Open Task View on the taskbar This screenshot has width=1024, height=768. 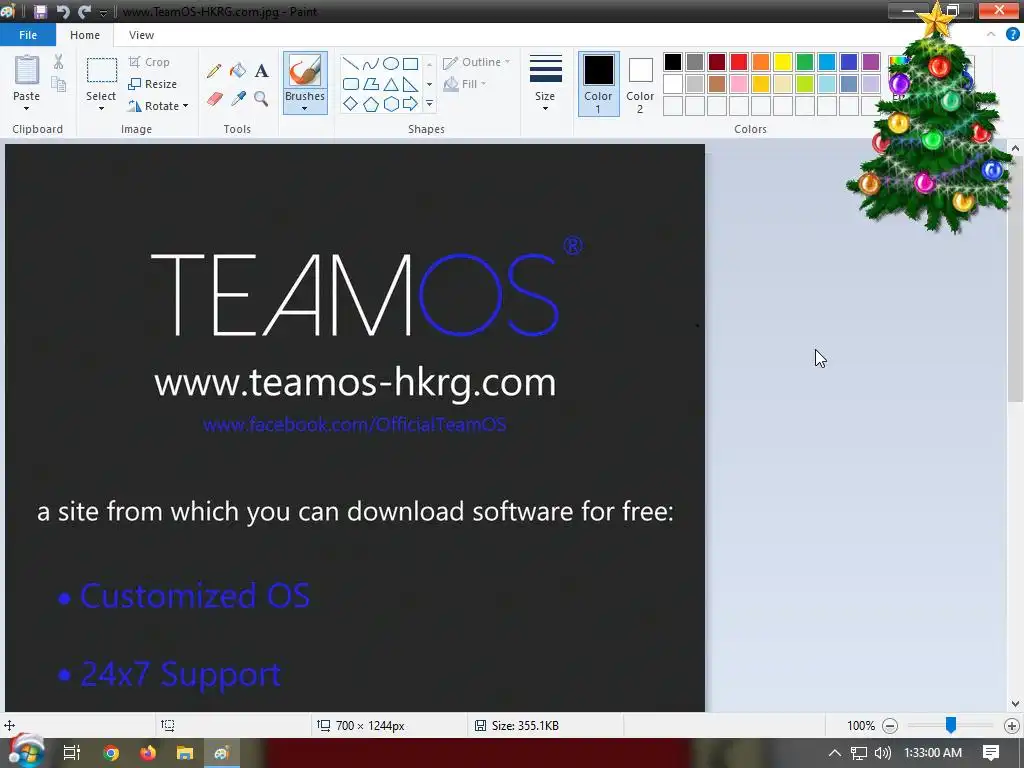click(72, 753)
